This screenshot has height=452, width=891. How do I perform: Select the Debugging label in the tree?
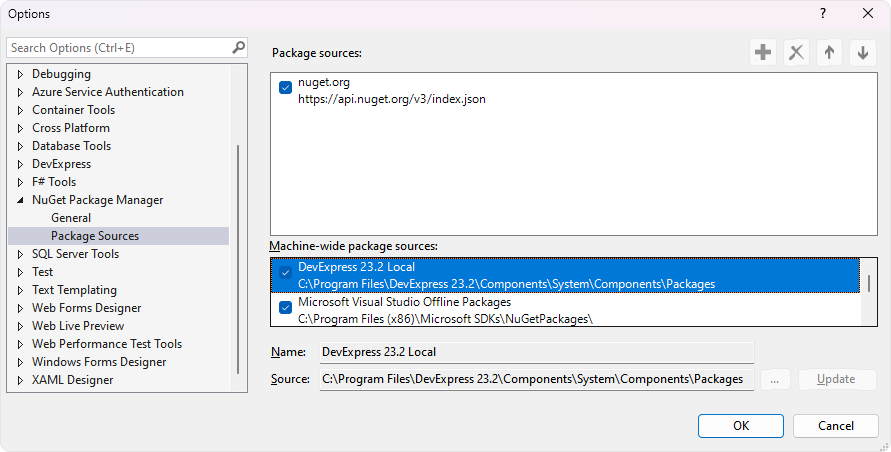[x=61, y=74]
